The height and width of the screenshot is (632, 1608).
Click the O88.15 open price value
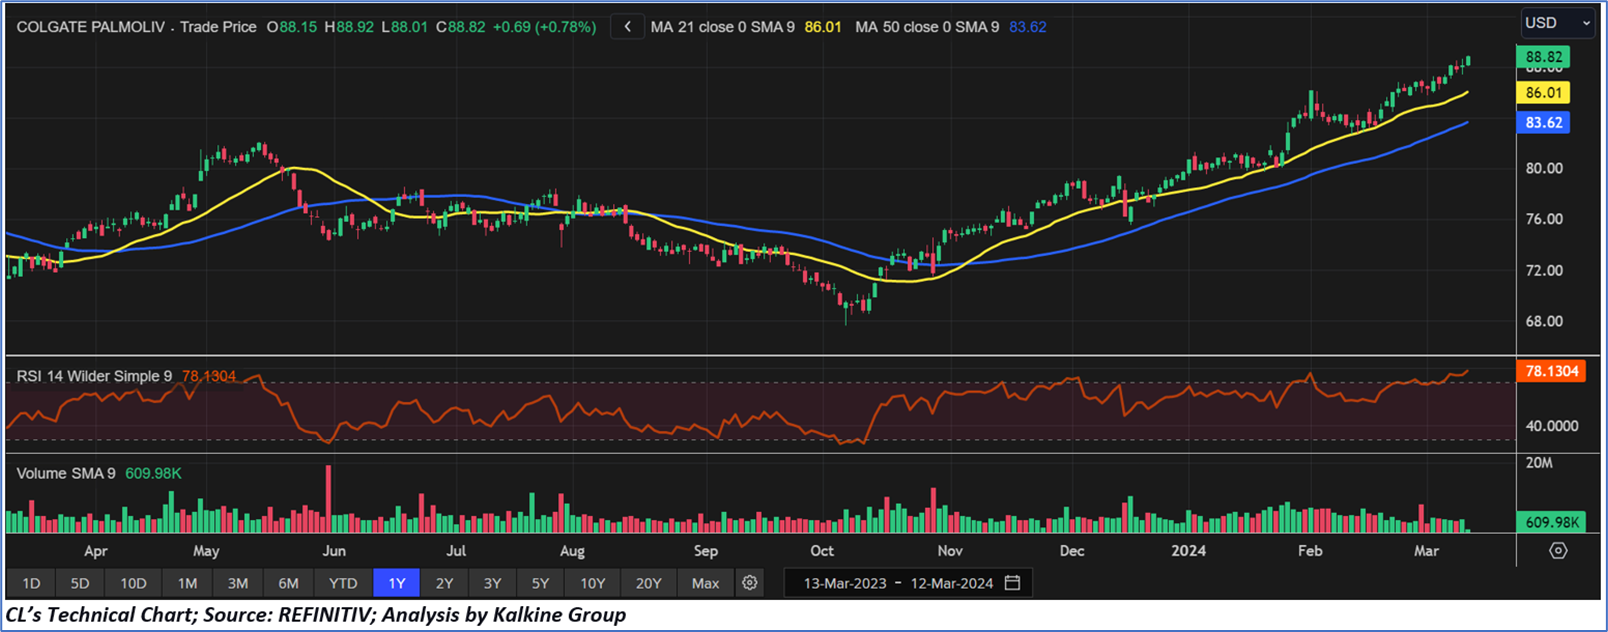pos(292,27)
